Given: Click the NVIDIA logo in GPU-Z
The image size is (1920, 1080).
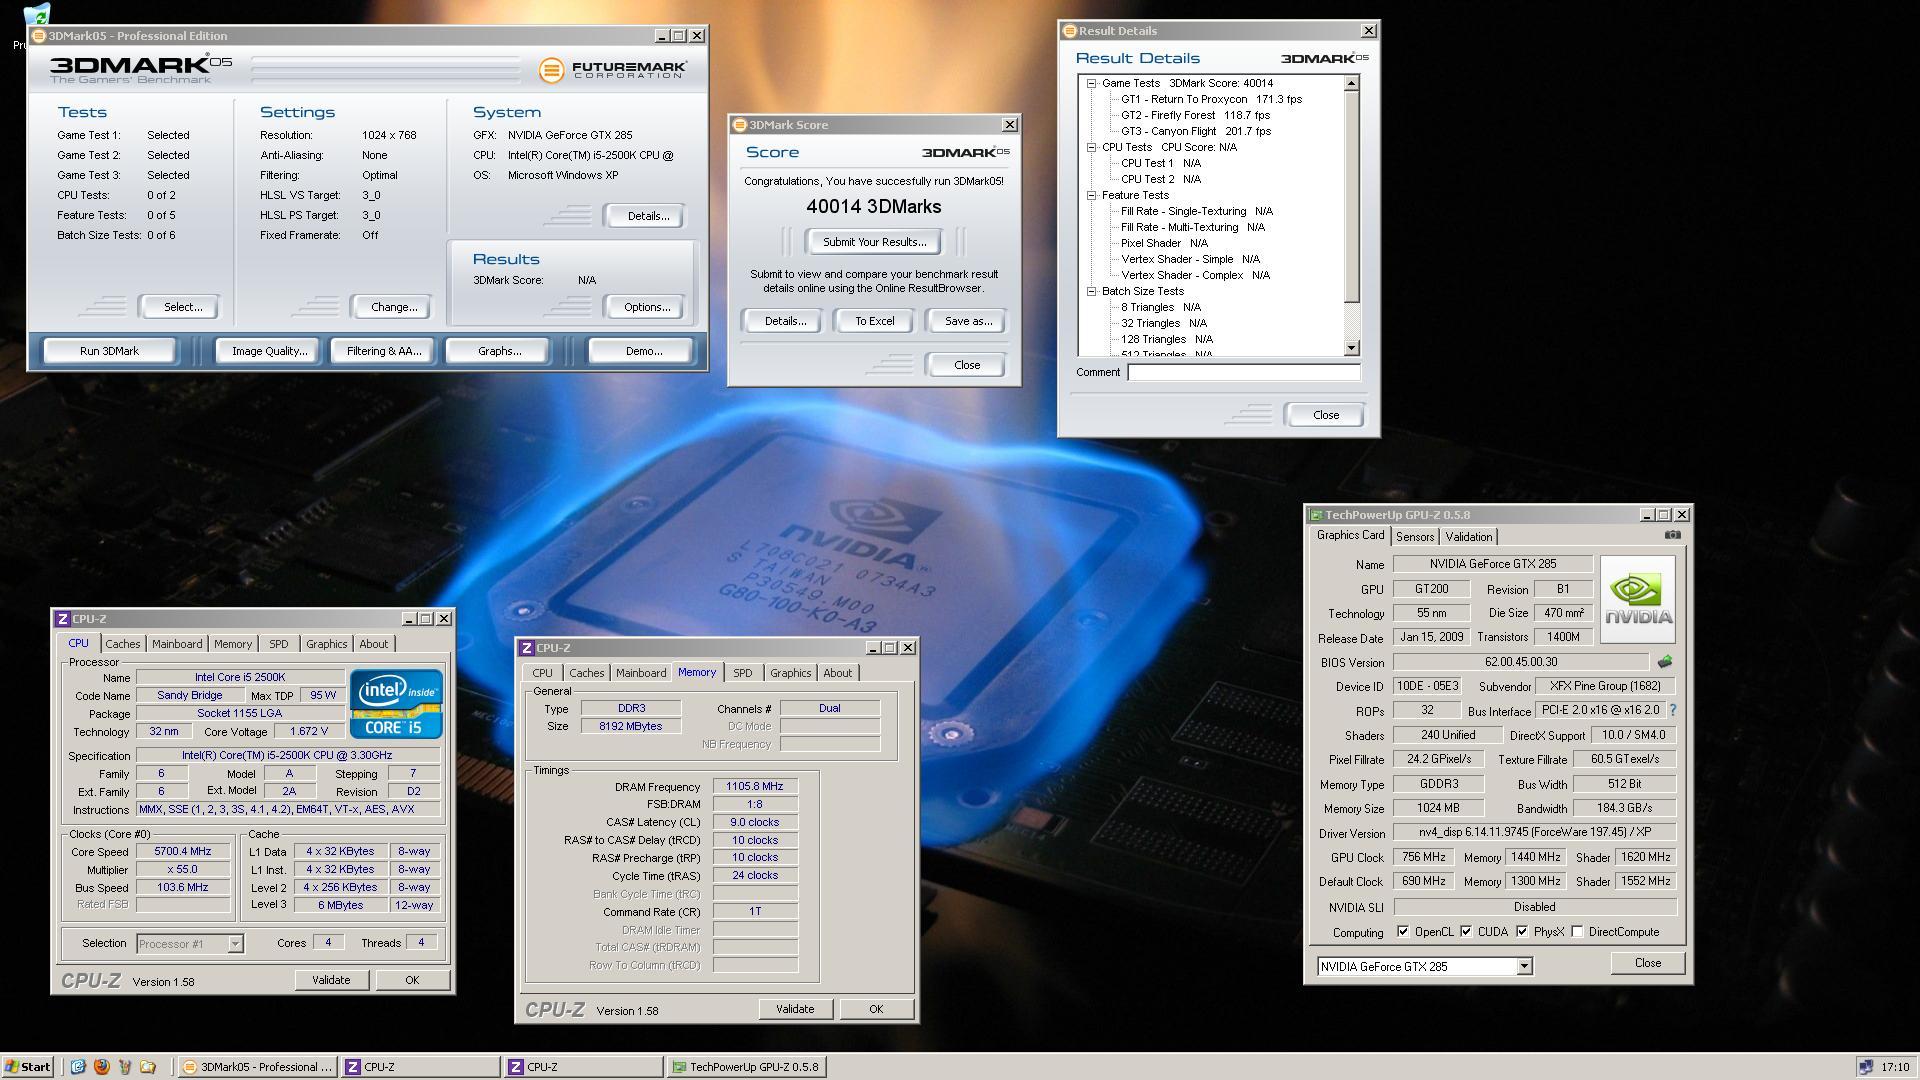Looking at the screenshot, I should click(x=1637, y=599).
